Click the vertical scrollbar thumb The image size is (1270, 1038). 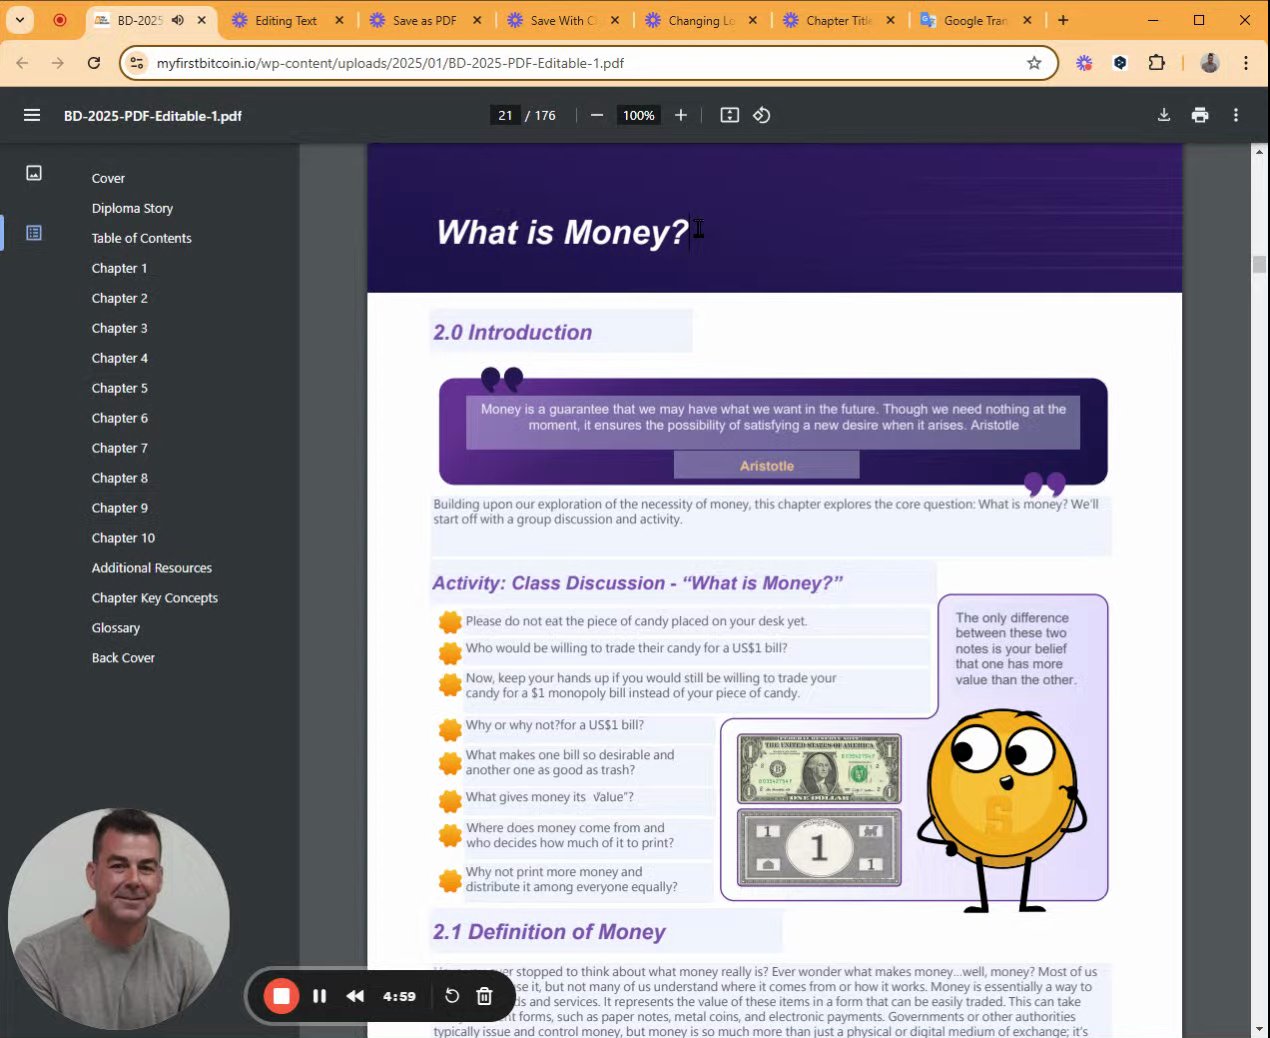click(x=1259, y=264)
